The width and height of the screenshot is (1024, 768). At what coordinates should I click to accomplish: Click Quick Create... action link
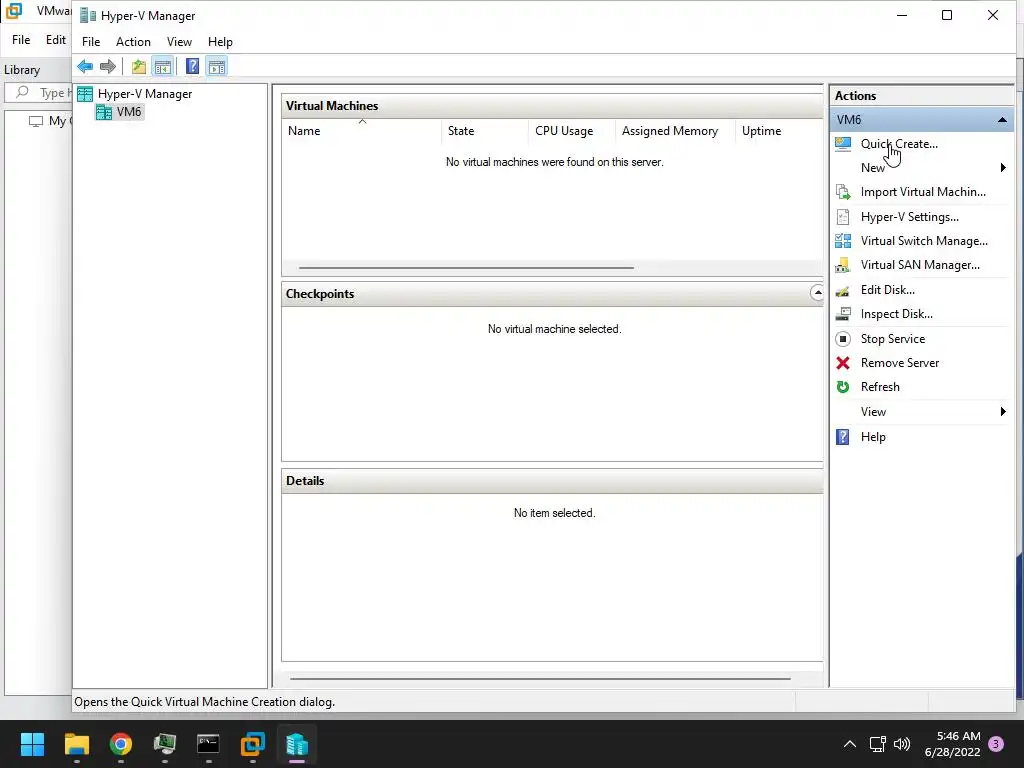tap(899, 144)
